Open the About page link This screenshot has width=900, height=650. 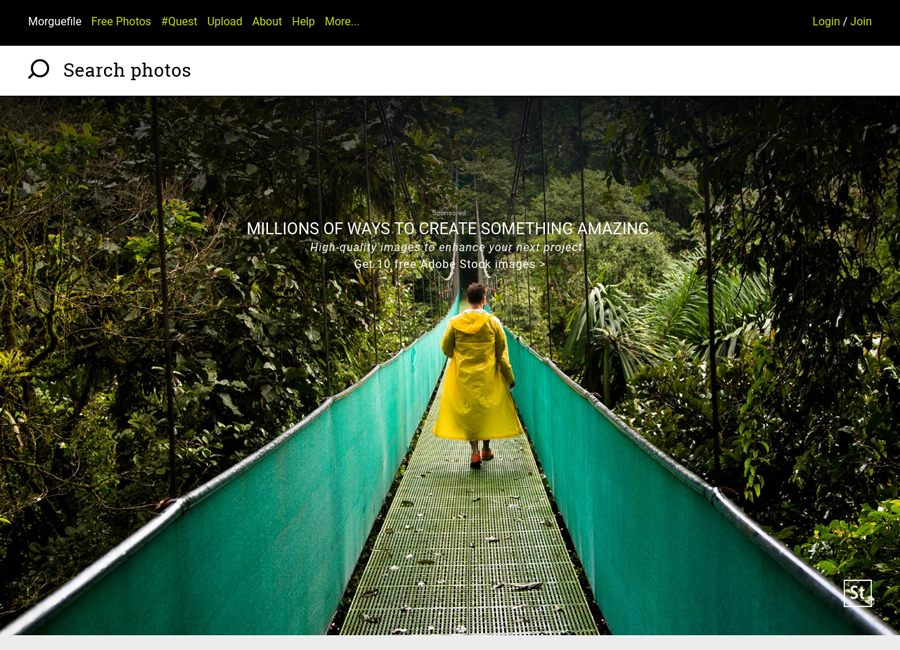(x=267, y=21)
